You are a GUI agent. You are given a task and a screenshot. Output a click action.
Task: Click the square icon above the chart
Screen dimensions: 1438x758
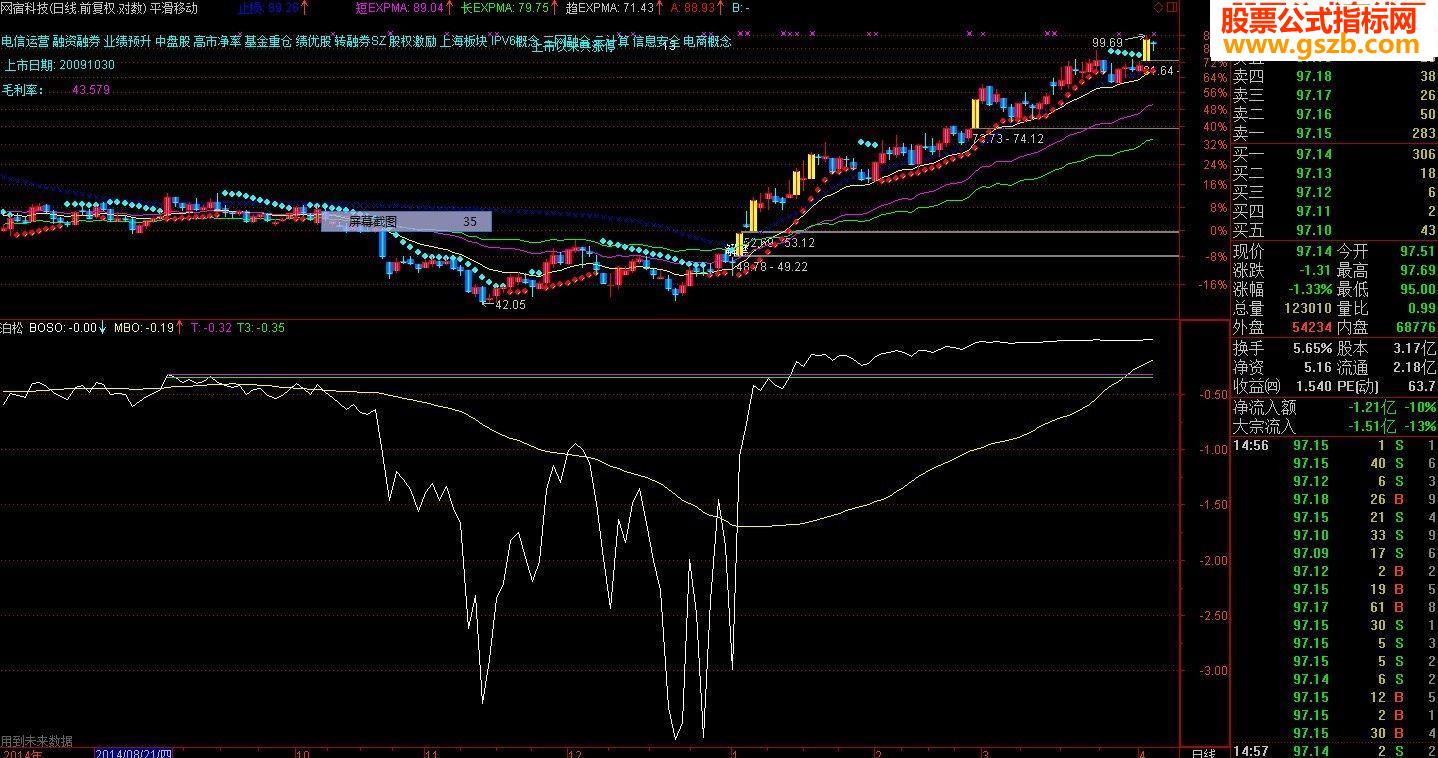click(1172, 7)
